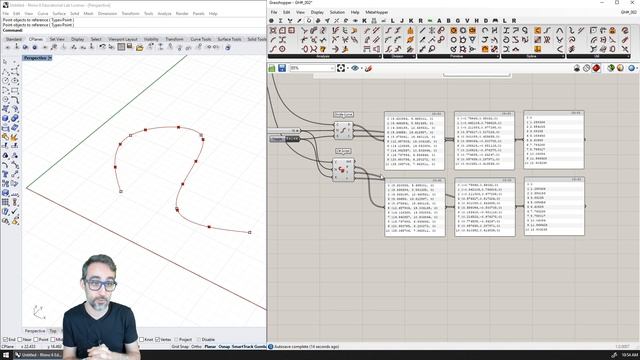The height and width of the screenshot is (360, 640).
Task: Expand the Primitive panel bar in Grasshopper
Action: pyautogui.click(x=458, y=56)
